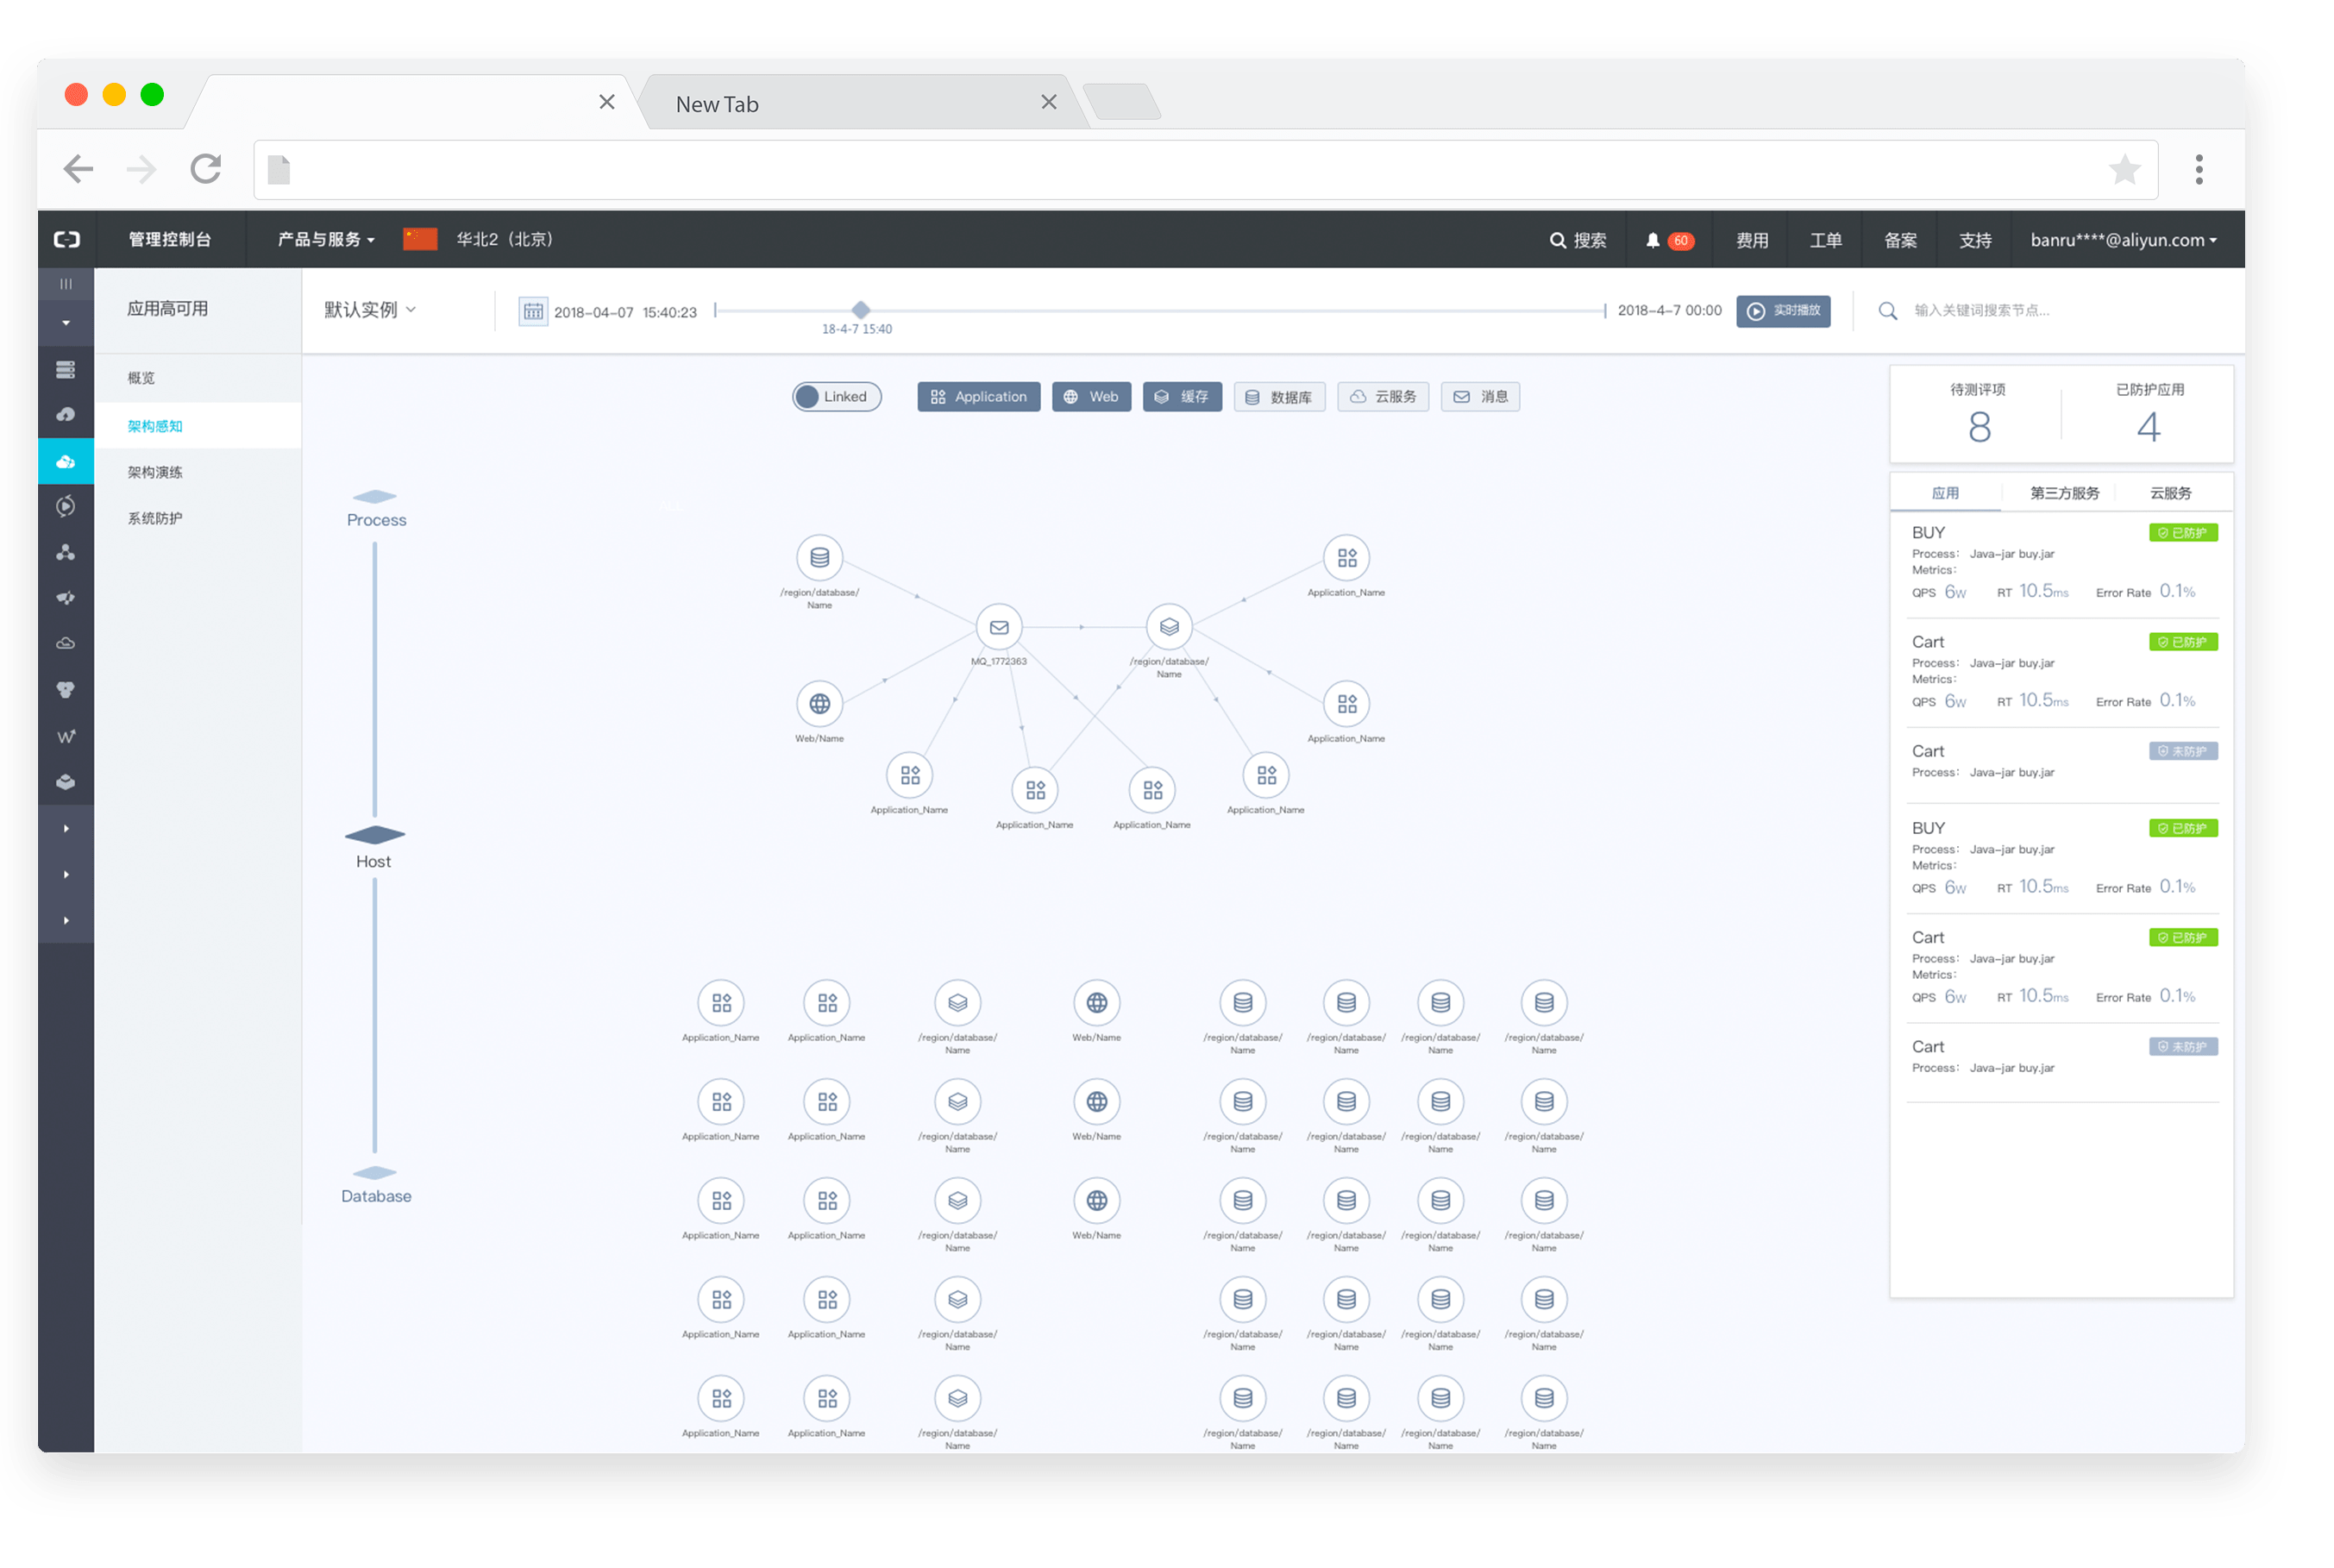Screen dimensions: 2334x1568
Task: Click the China flag region icon
Action: pos(419,240)
